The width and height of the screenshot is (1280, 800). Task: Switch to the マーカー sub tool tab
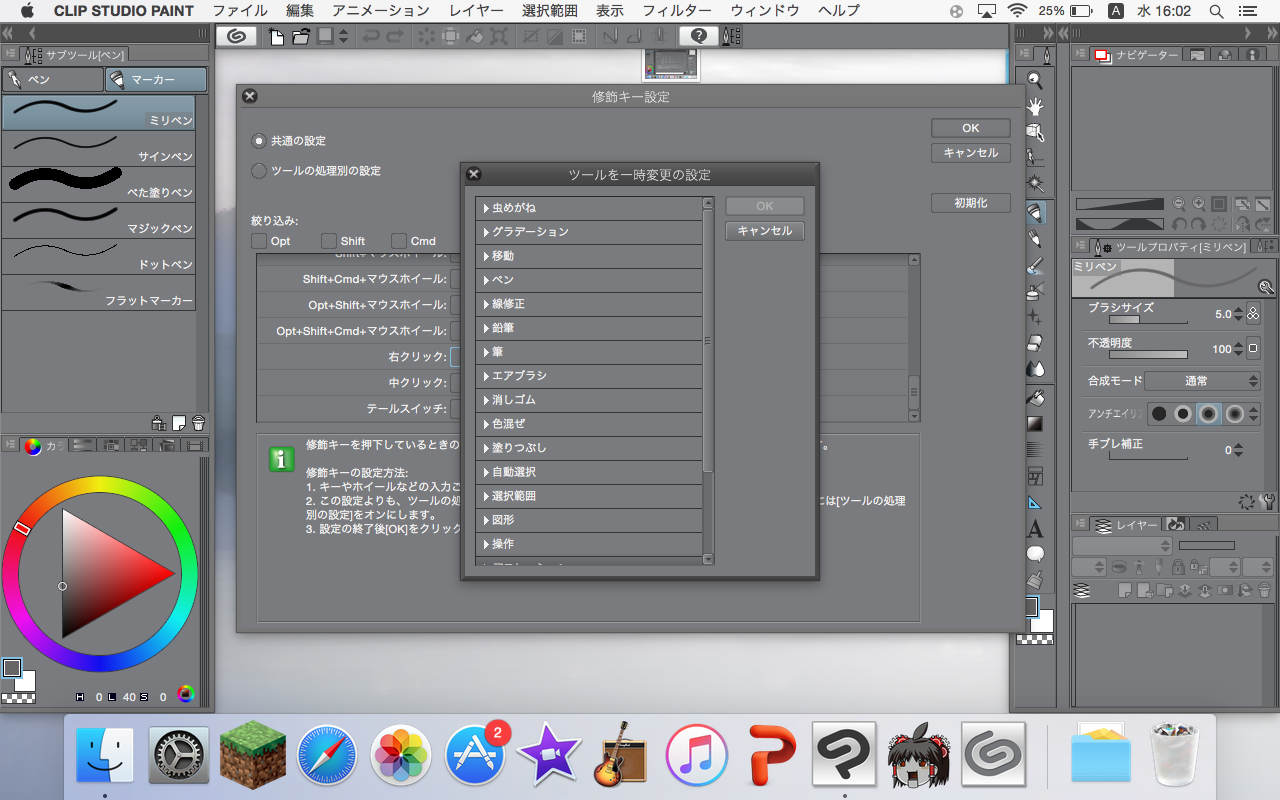click(156, 79)
